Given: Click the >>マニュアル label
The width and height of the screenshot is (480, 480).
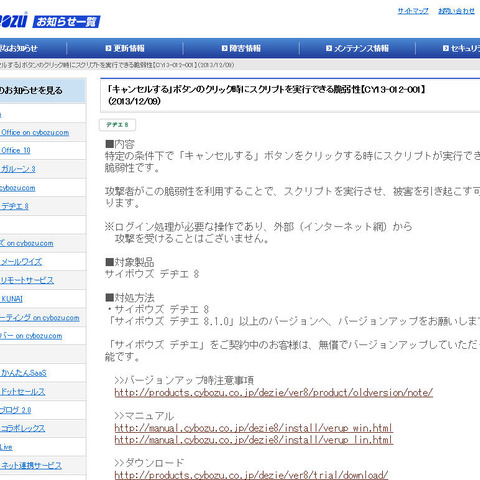Looking at the screenshot, I should (x=144, y=416).
